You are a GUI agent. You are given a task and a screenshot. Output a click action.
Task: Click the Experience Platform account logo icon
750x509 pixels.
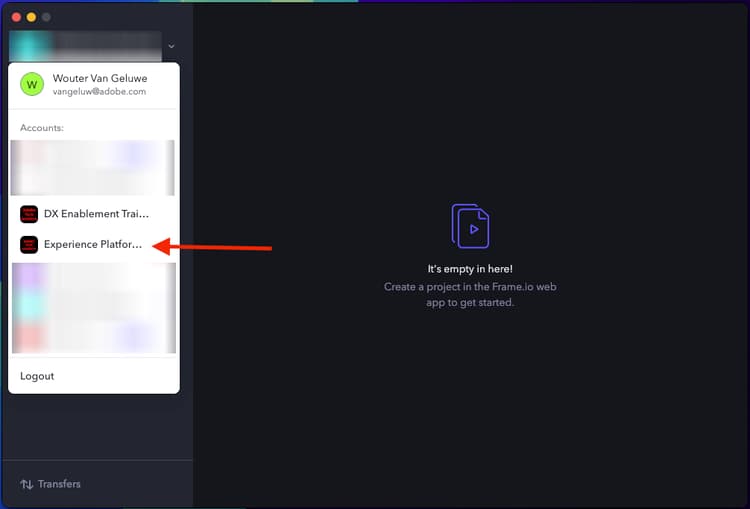(x=29, y=245)
